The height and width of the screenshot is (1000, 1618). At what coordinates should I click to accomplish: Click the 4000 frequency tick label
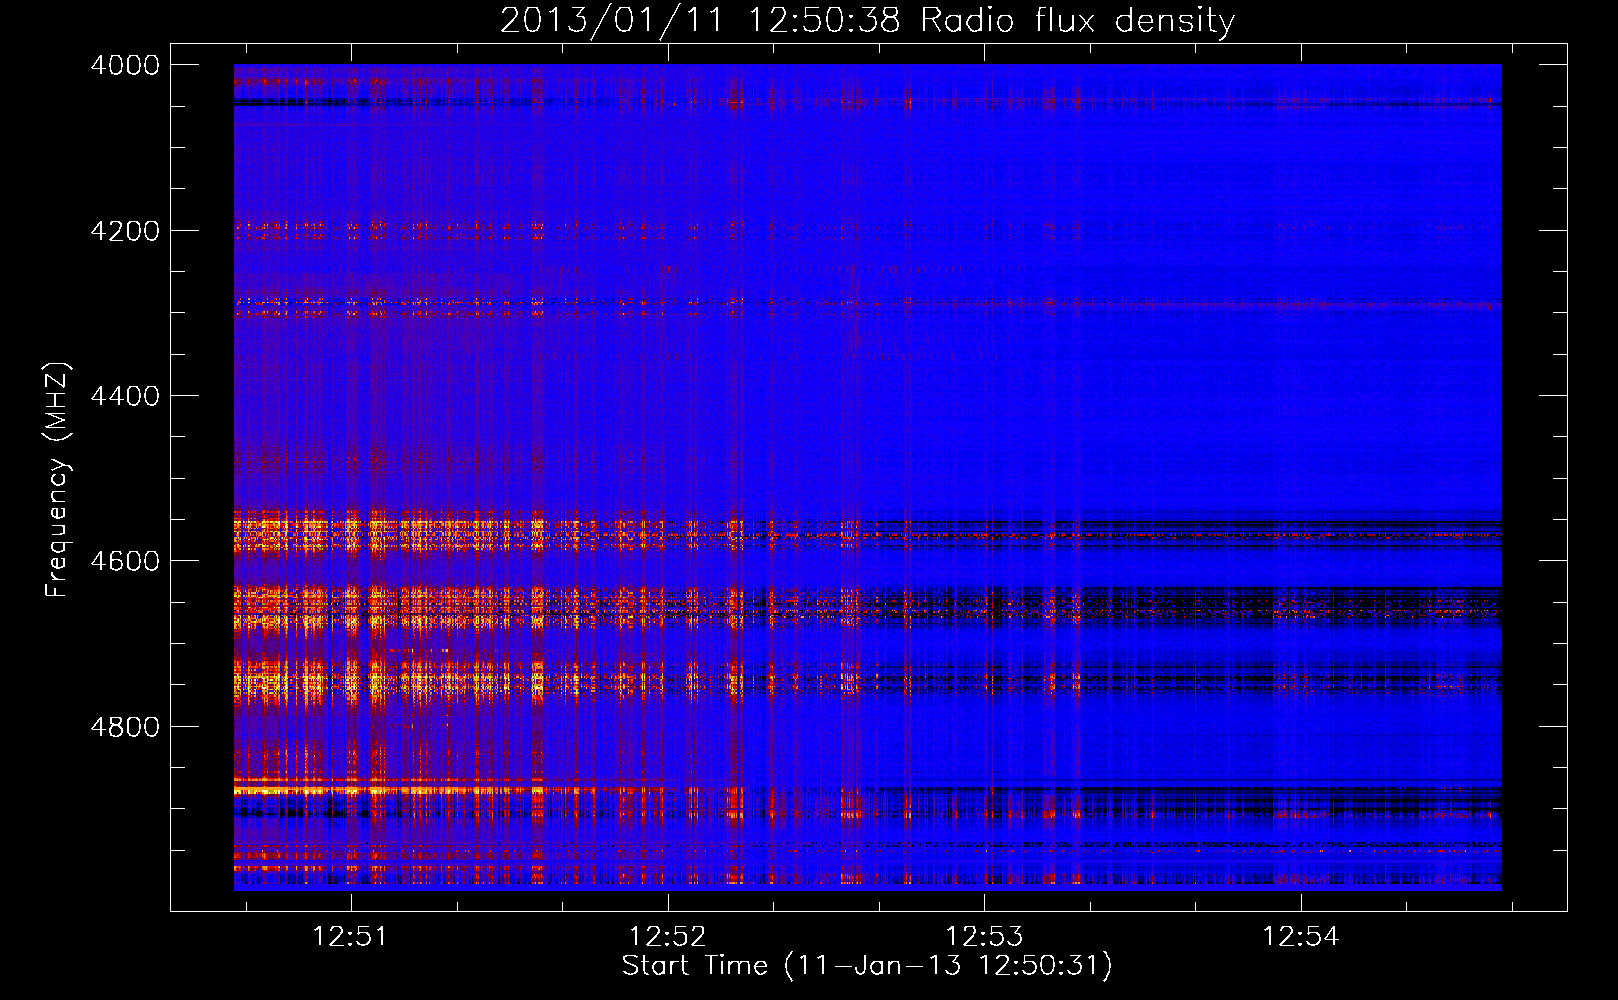click(125, 65)
